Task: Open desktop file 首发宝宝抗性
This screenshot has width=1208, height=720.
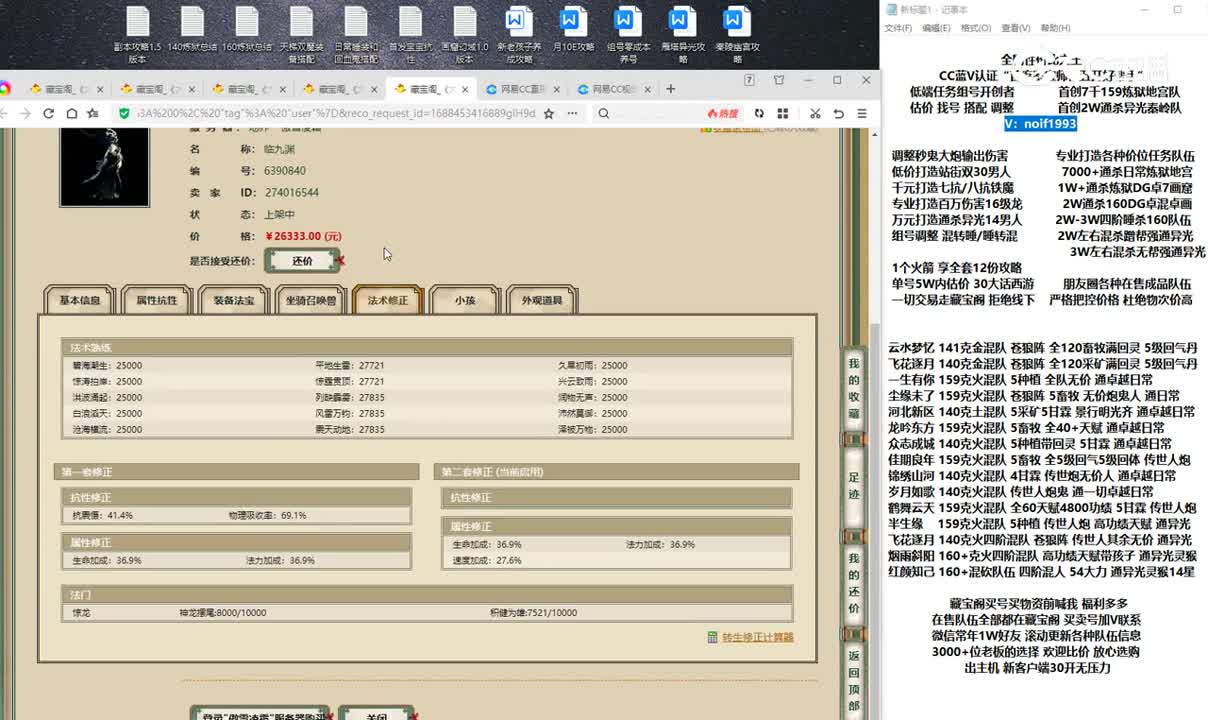Action: pyautogui.click(x=410, y=33)
